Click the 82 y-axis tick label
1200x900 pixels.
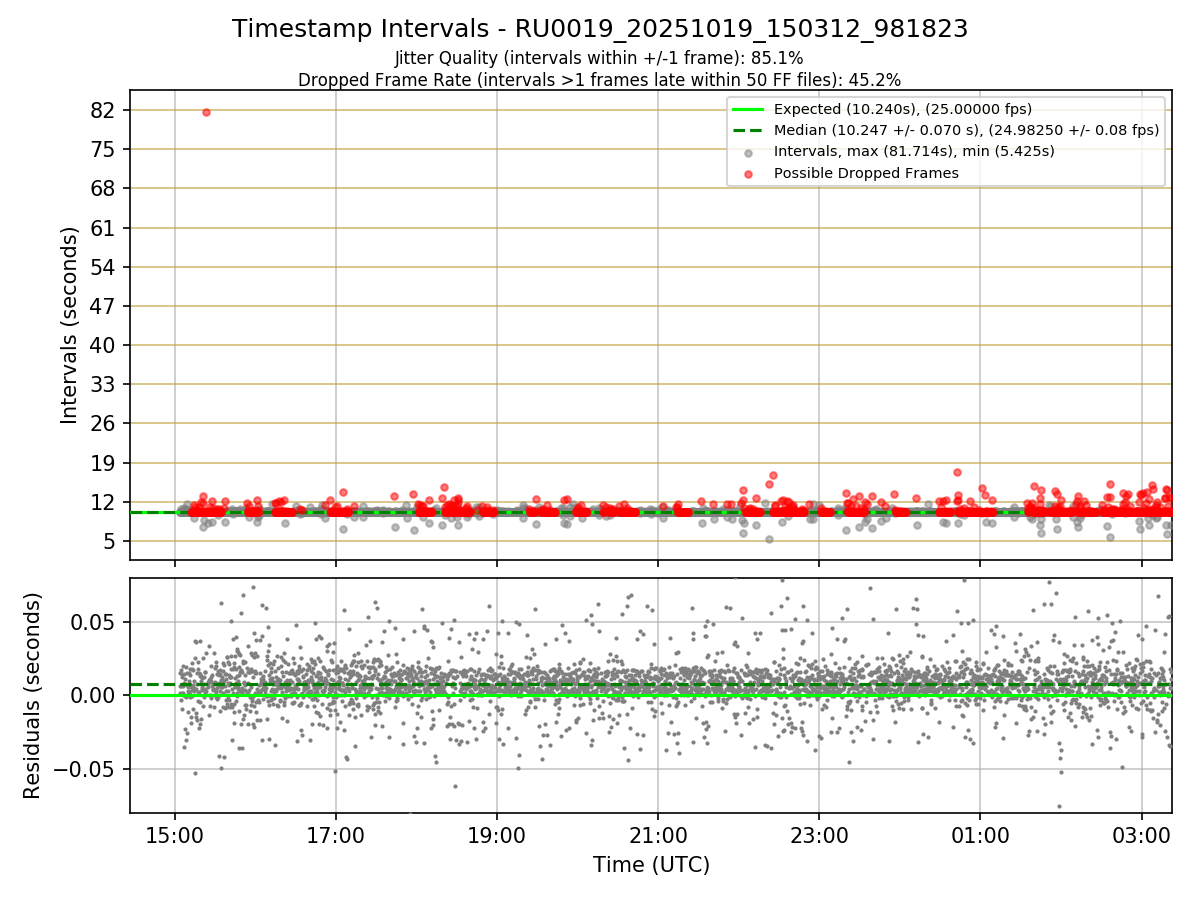click(104, 110)
